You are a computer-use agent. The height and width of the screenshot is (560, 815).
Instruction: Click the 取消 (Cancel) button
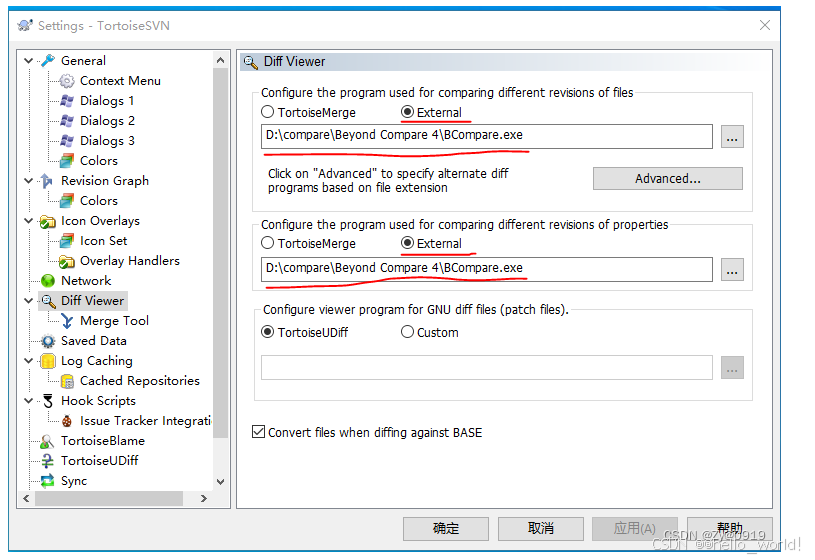(x=541, y=529)
